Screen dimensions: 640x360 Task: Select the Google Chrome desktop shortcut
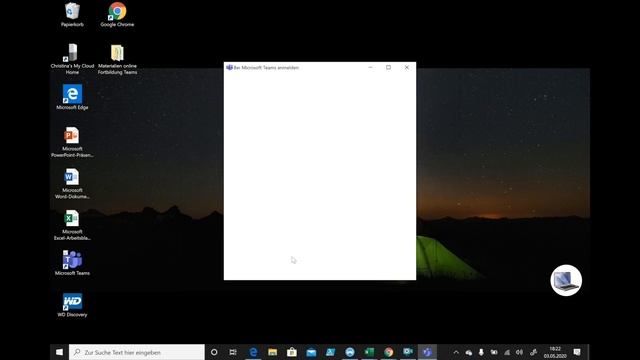[117, 14]
